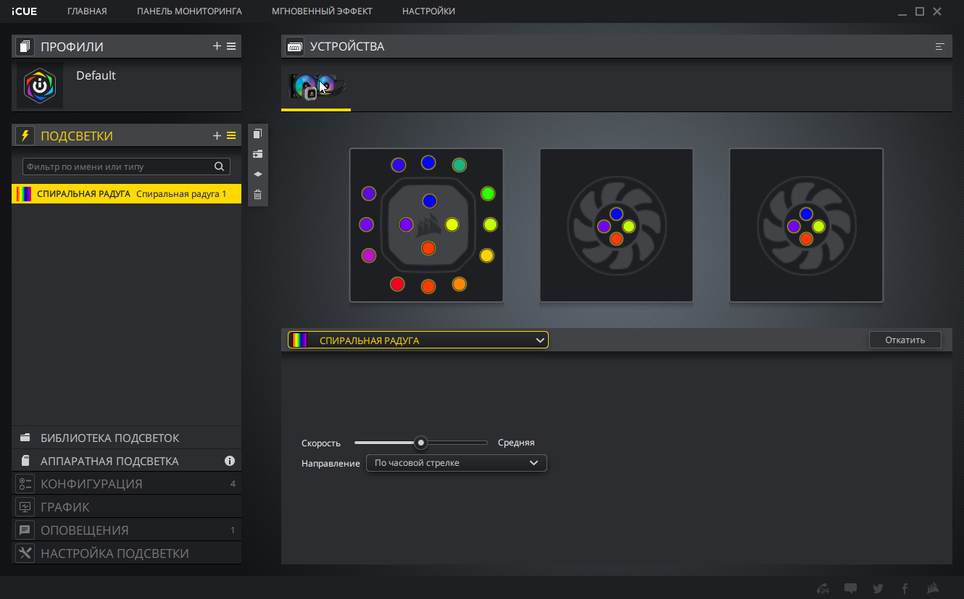Click the Corsair sails logo in the footer
The height and width of the screenshot is (599, 964).
point(933,589)
